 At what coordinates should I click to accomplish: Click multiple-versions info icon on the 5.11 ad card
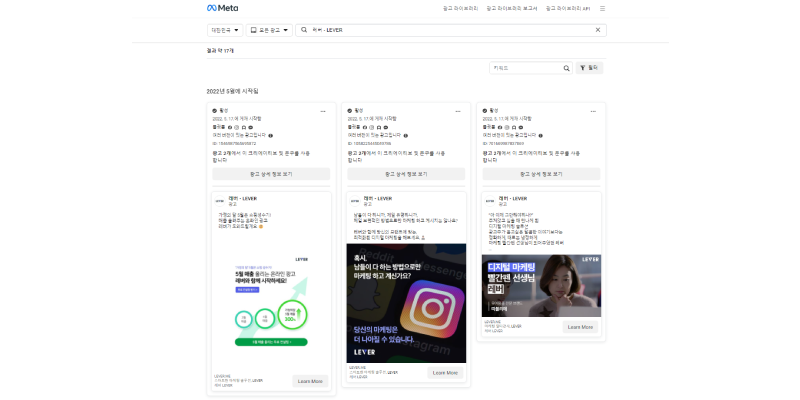tap(540, 136)
